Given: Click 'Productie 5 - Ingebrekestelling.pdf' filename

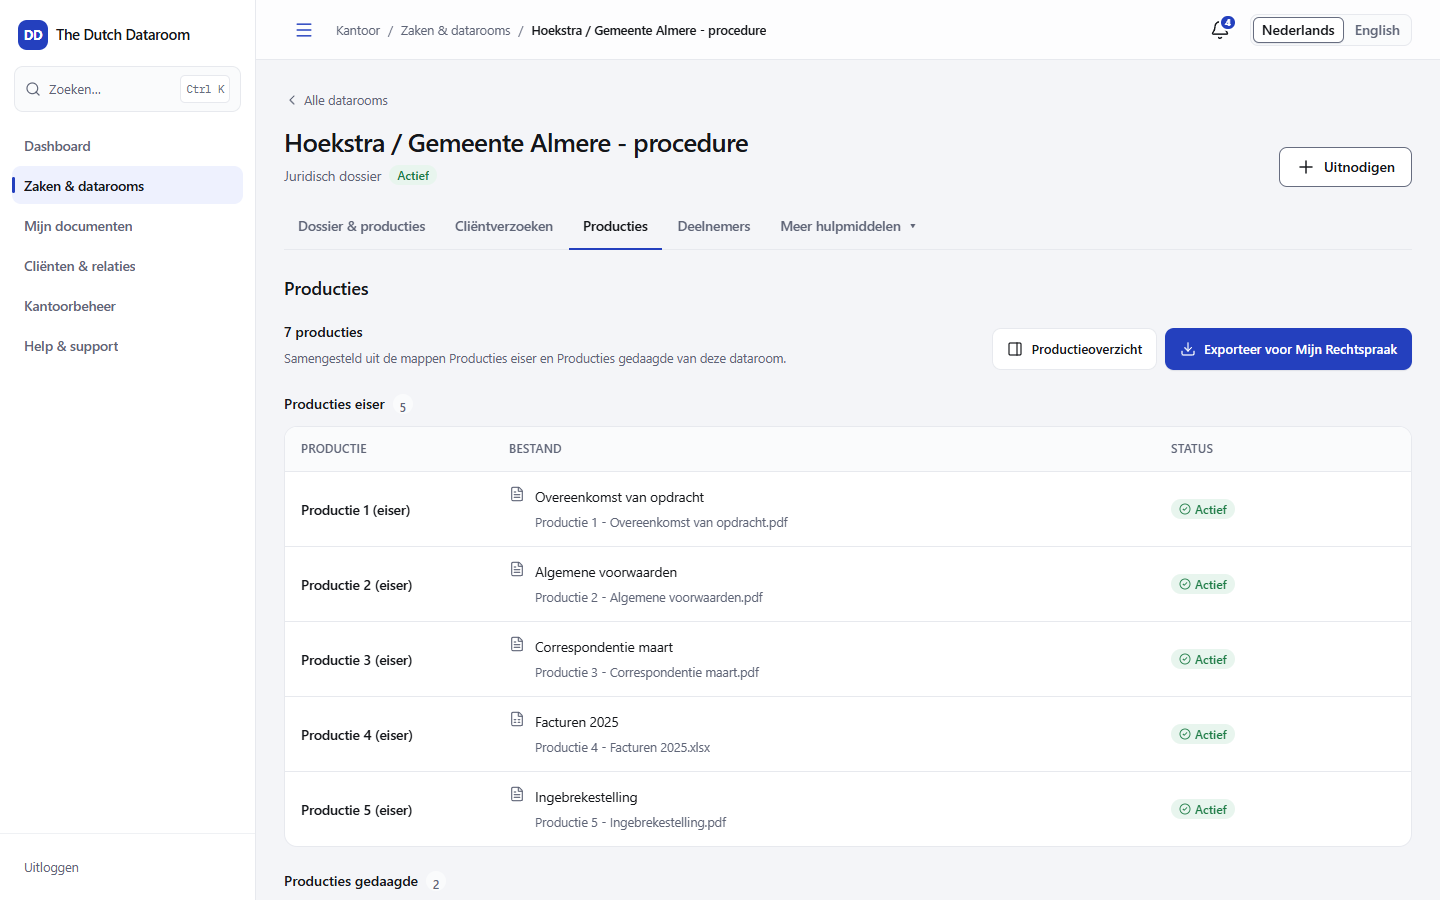Looking at the screenshot, I should (631, 822).
